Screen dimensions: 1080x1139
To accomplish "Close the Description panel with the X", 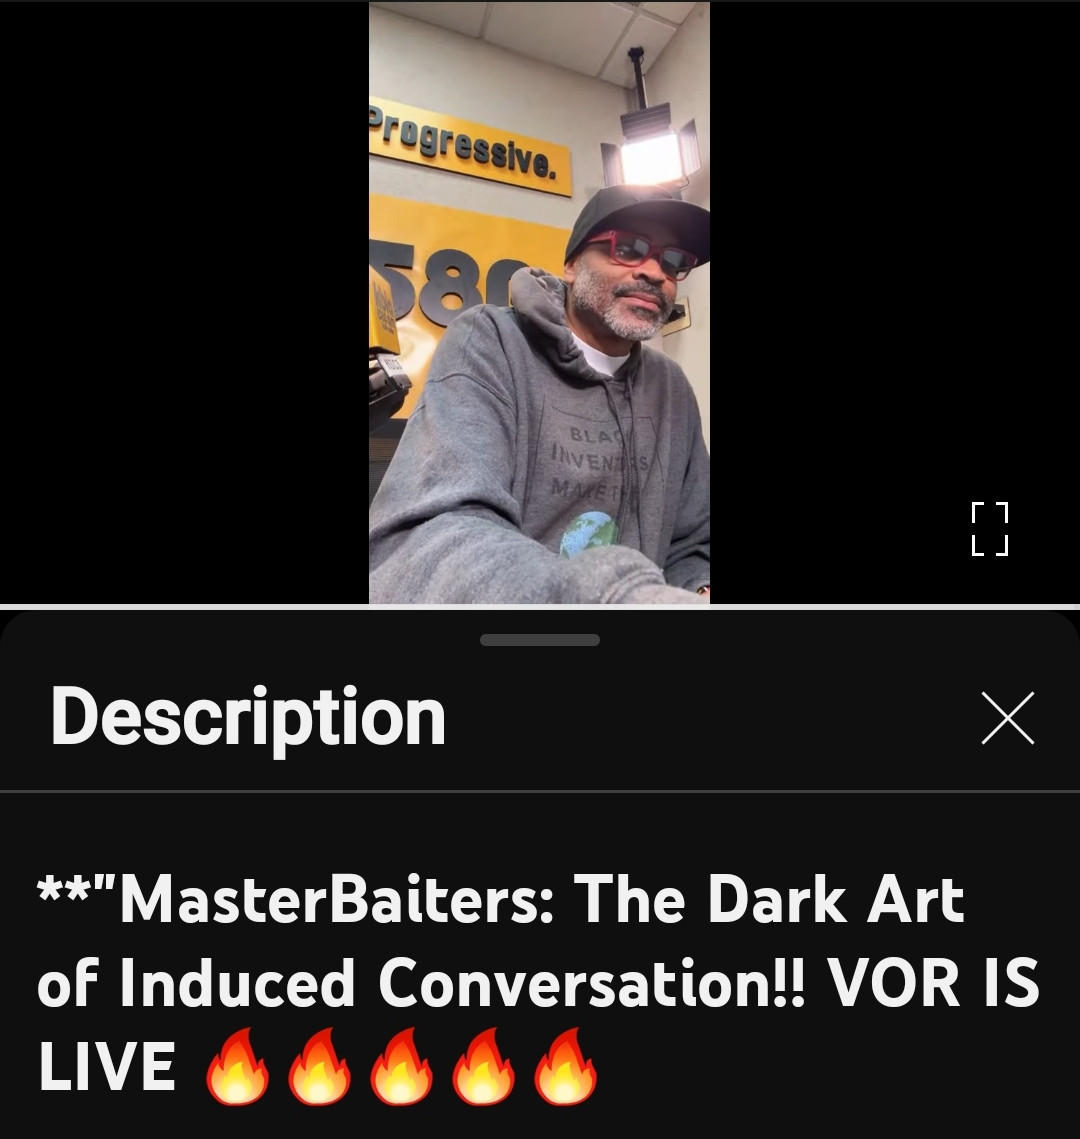I will [1007, 718].
